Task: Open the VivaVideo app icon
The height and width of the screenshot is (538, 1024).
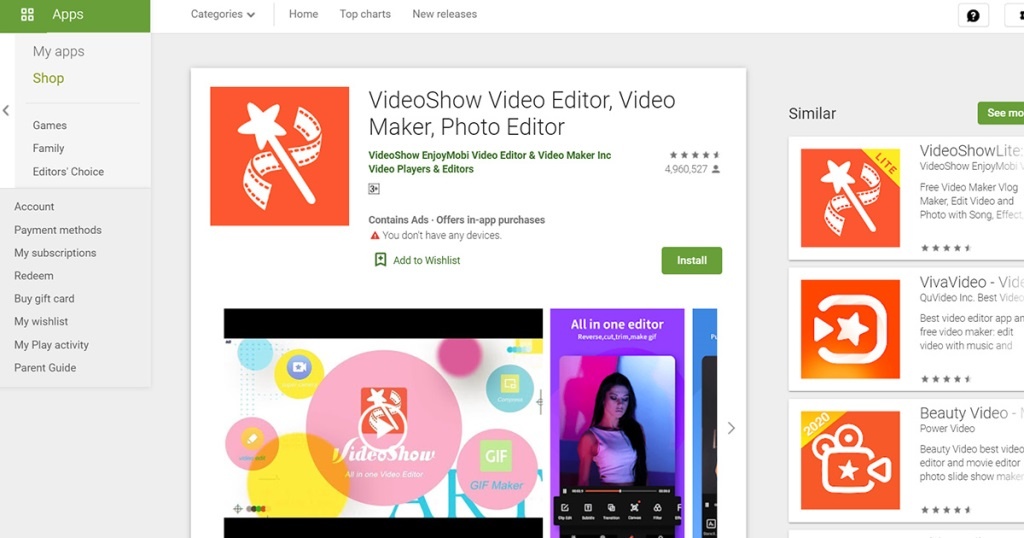Action: [850, 329]
